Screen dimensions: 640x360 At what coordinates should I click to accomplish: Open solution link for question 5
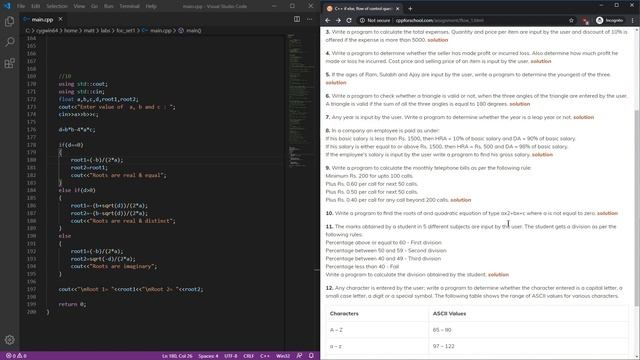336,82
